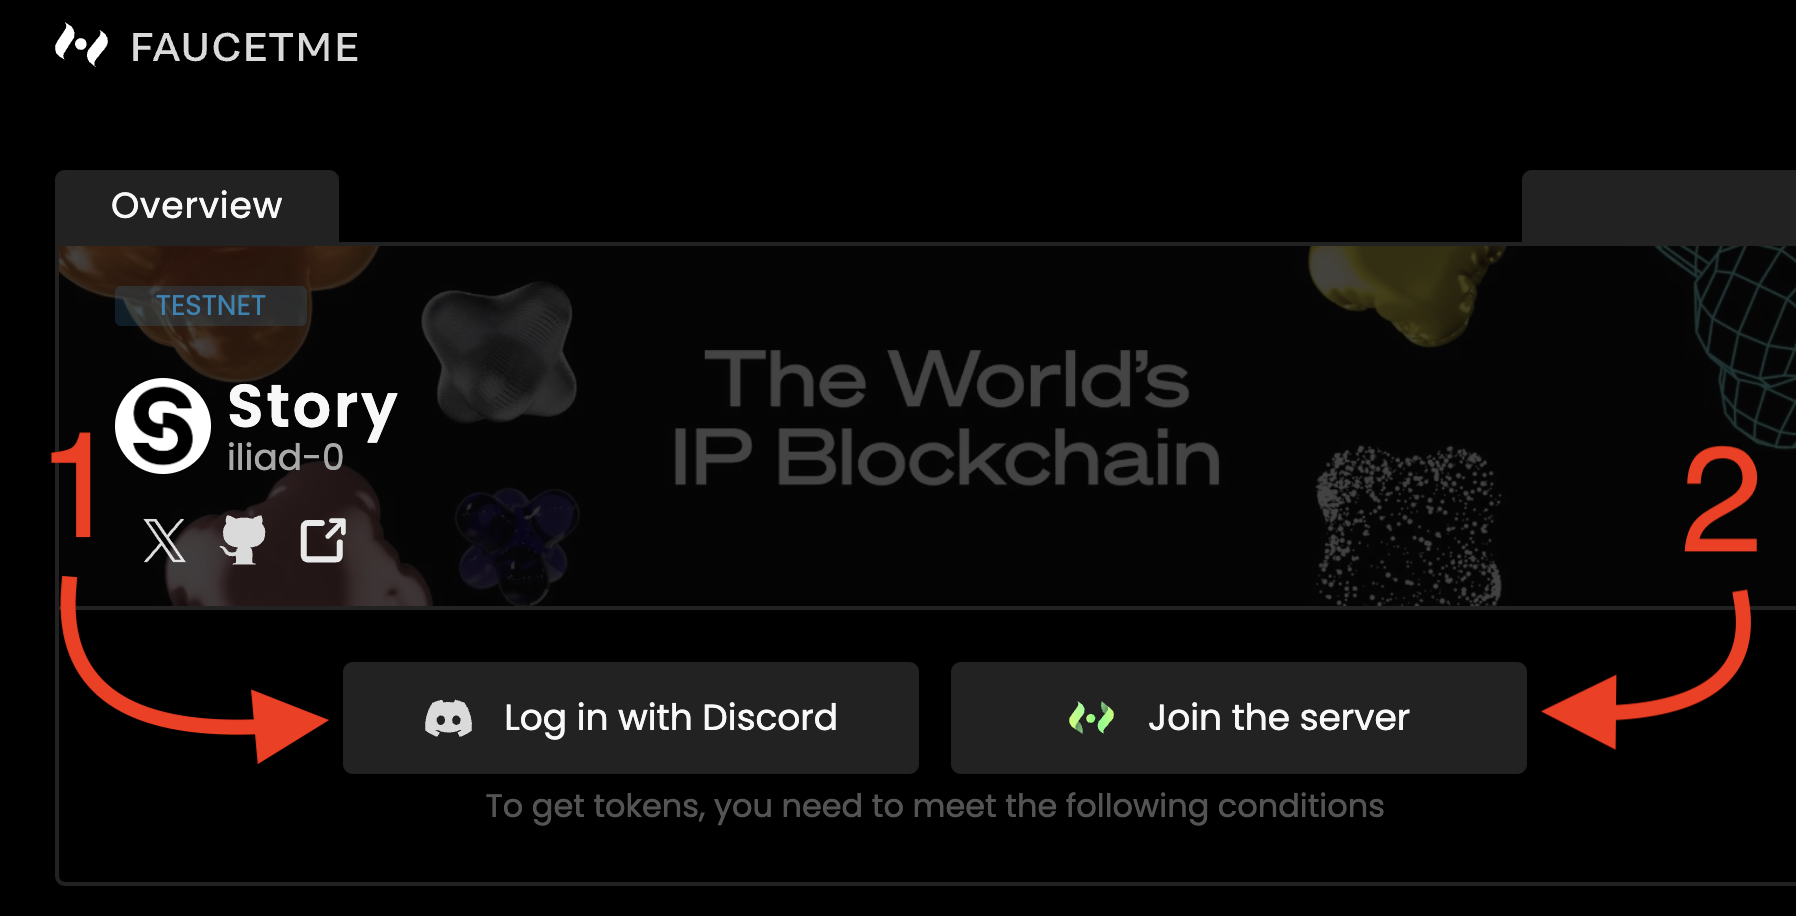This screenshot has height=916, width=1796.
Task: Log in with Discord
Action: coord(631,718)
